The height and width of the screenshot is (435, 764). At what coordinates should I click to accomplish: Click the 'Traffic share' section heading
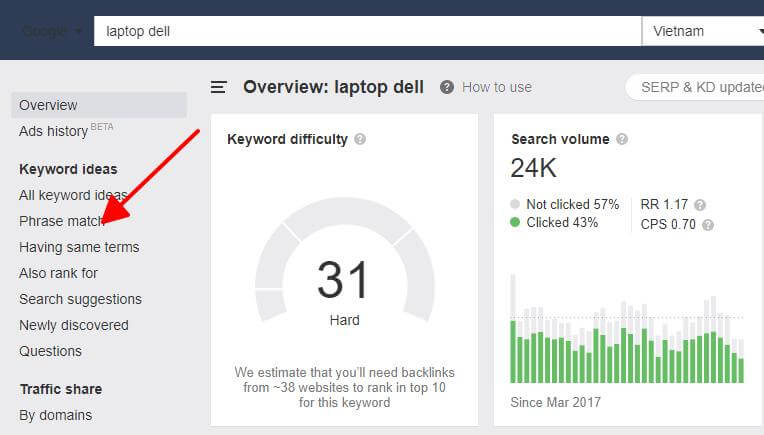(x=61, y=389)
